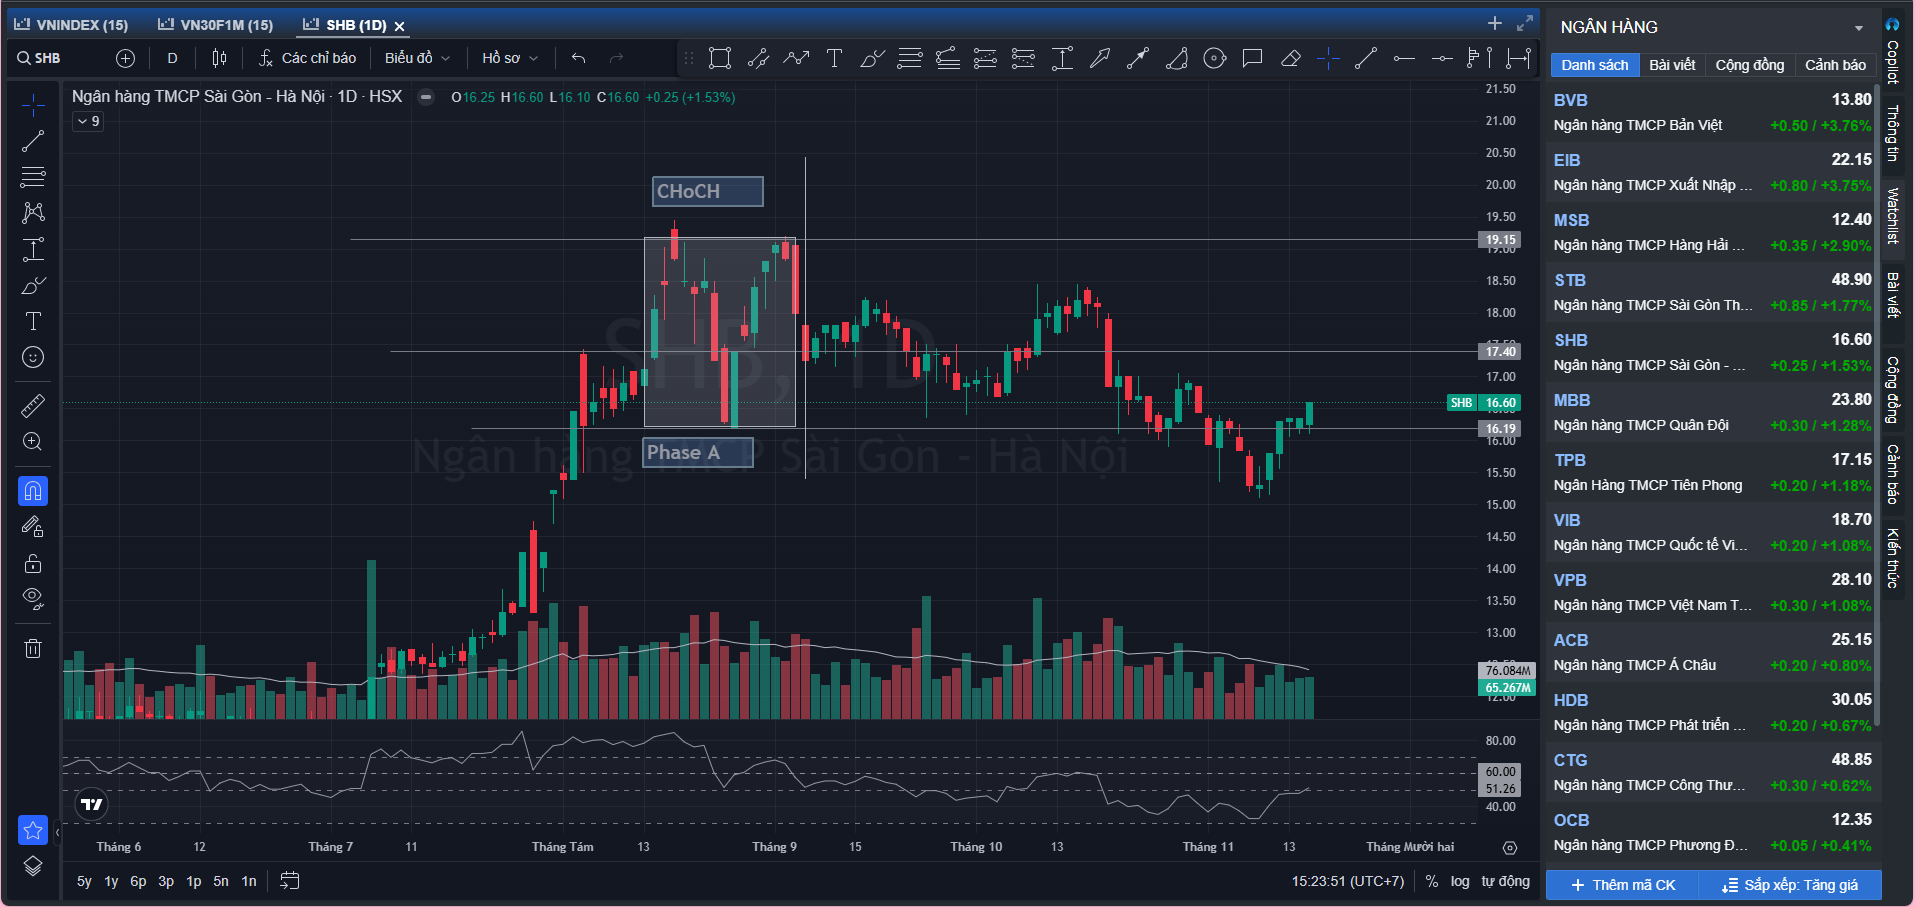The image size is (1916, 907).
Task: Collapse the left drawing toolbar arrow
Action: (x=57, y=832)
